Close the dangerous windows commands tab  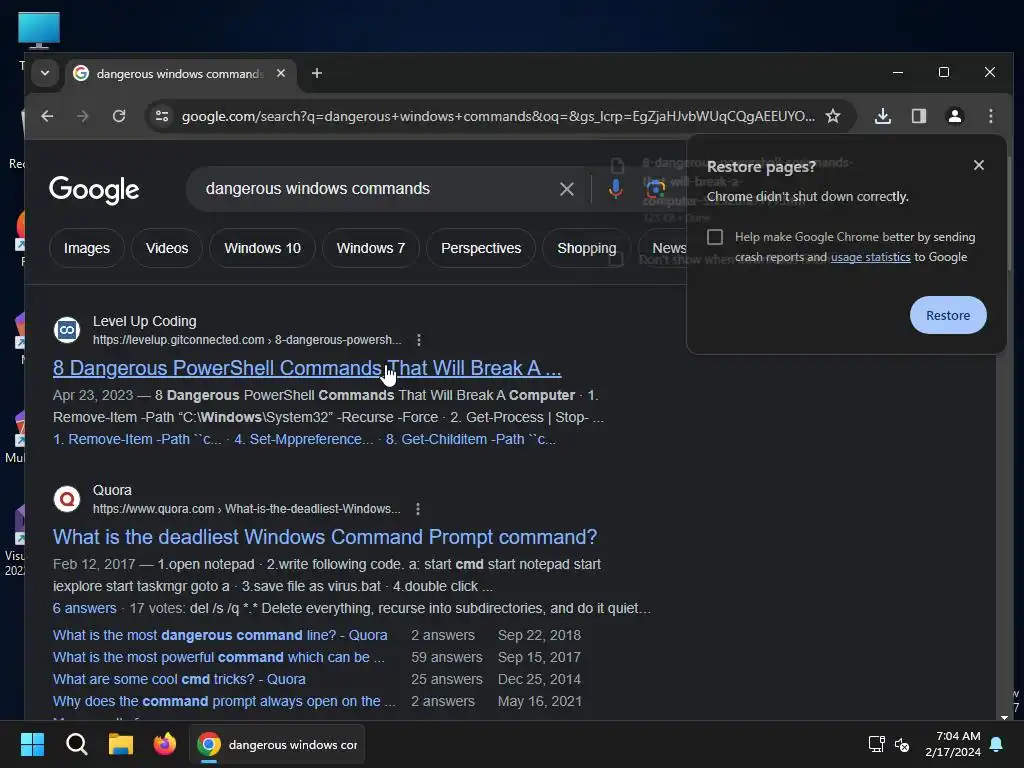click(x=281, y=73)
